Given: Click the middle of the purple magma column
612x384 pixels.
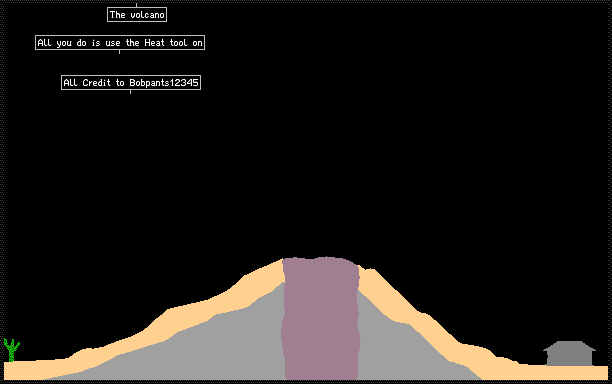Looking at the screenshot, I should (x=320, y=318).
